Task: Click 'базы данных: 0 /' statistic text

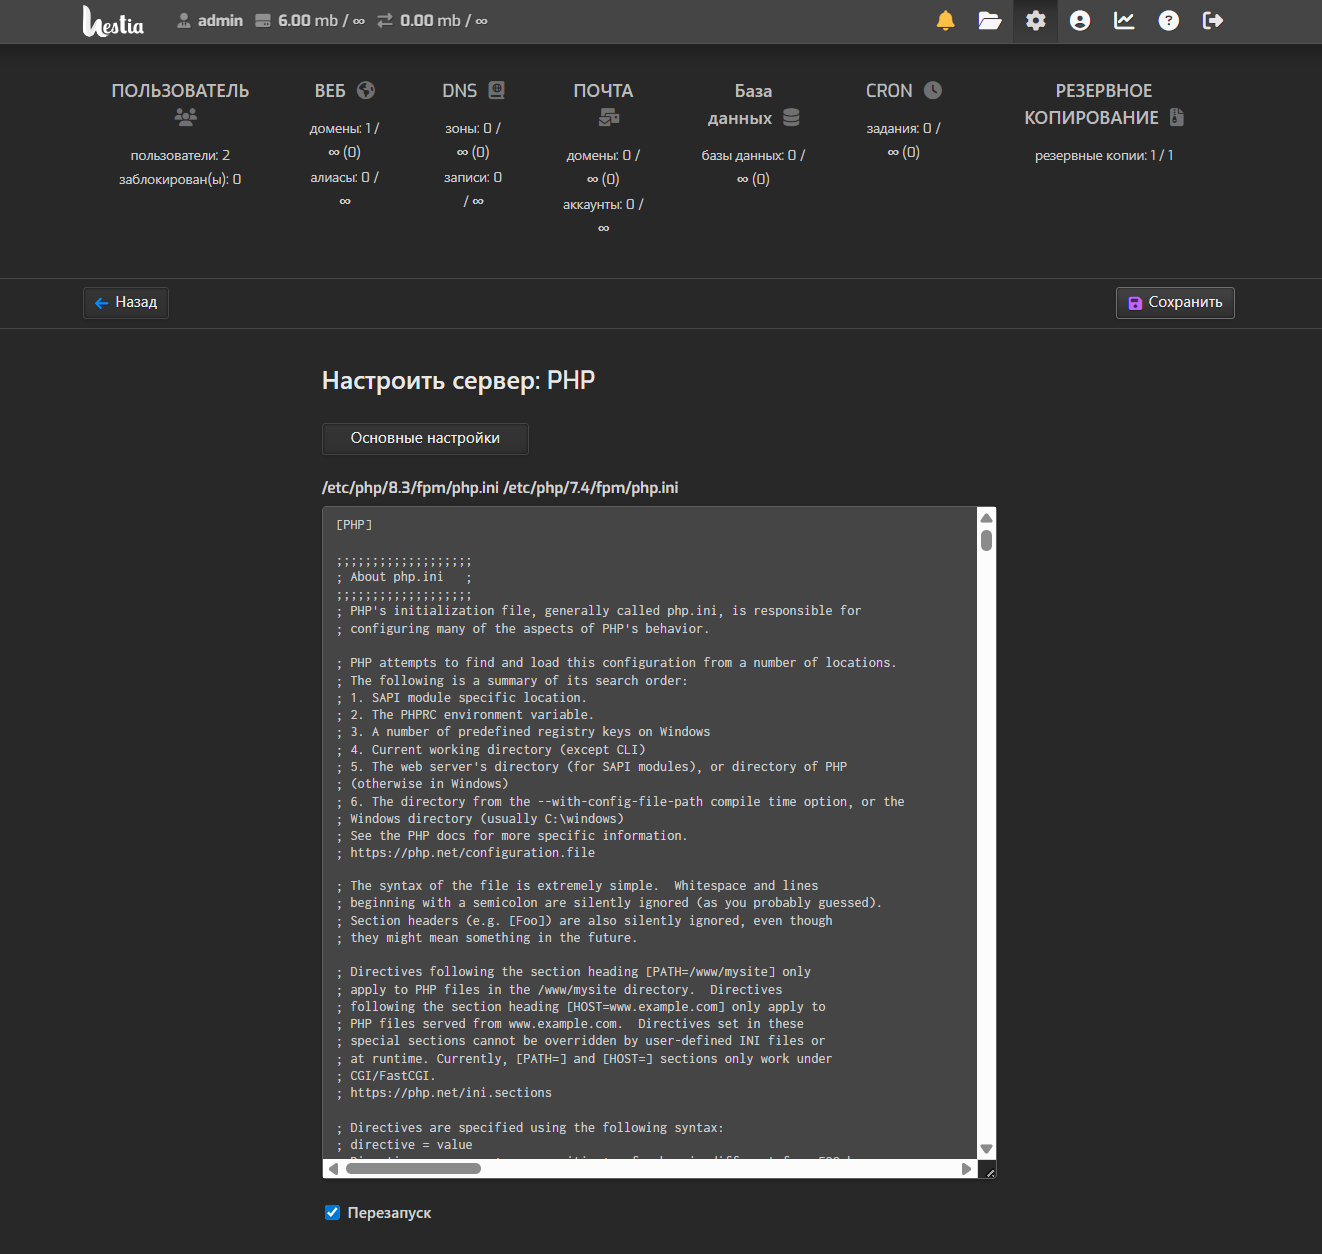Action: [x=753, y=155]
